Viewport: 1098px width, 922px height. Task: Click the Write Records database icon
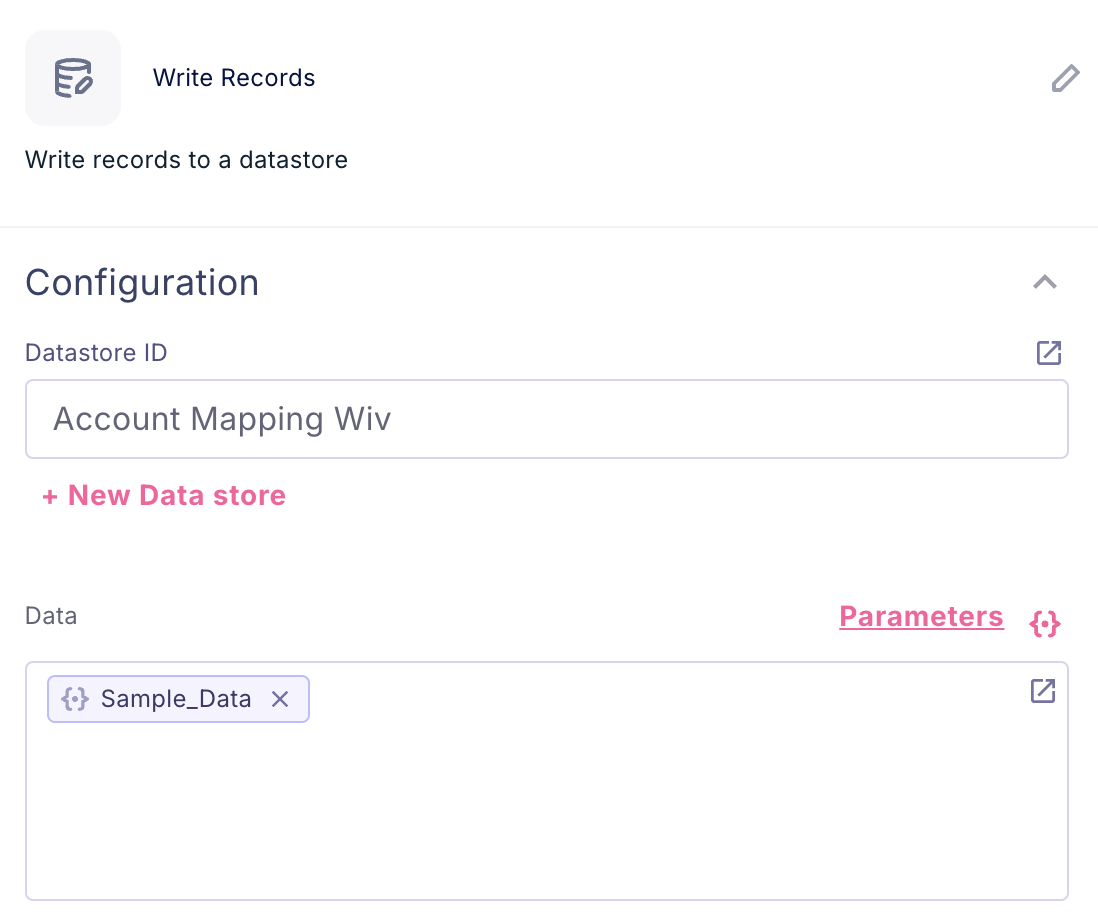[x=73, y=78]
